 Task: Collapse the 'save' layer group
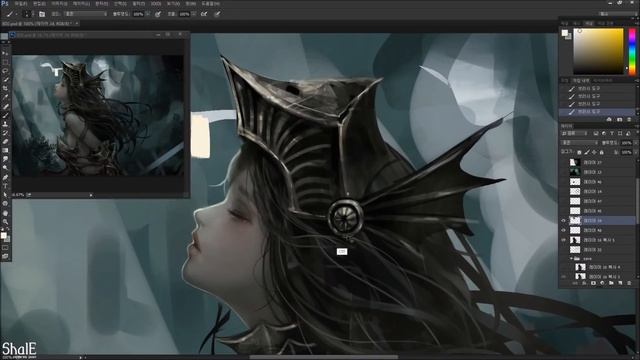pyautogui.click(x=571, y=258)
